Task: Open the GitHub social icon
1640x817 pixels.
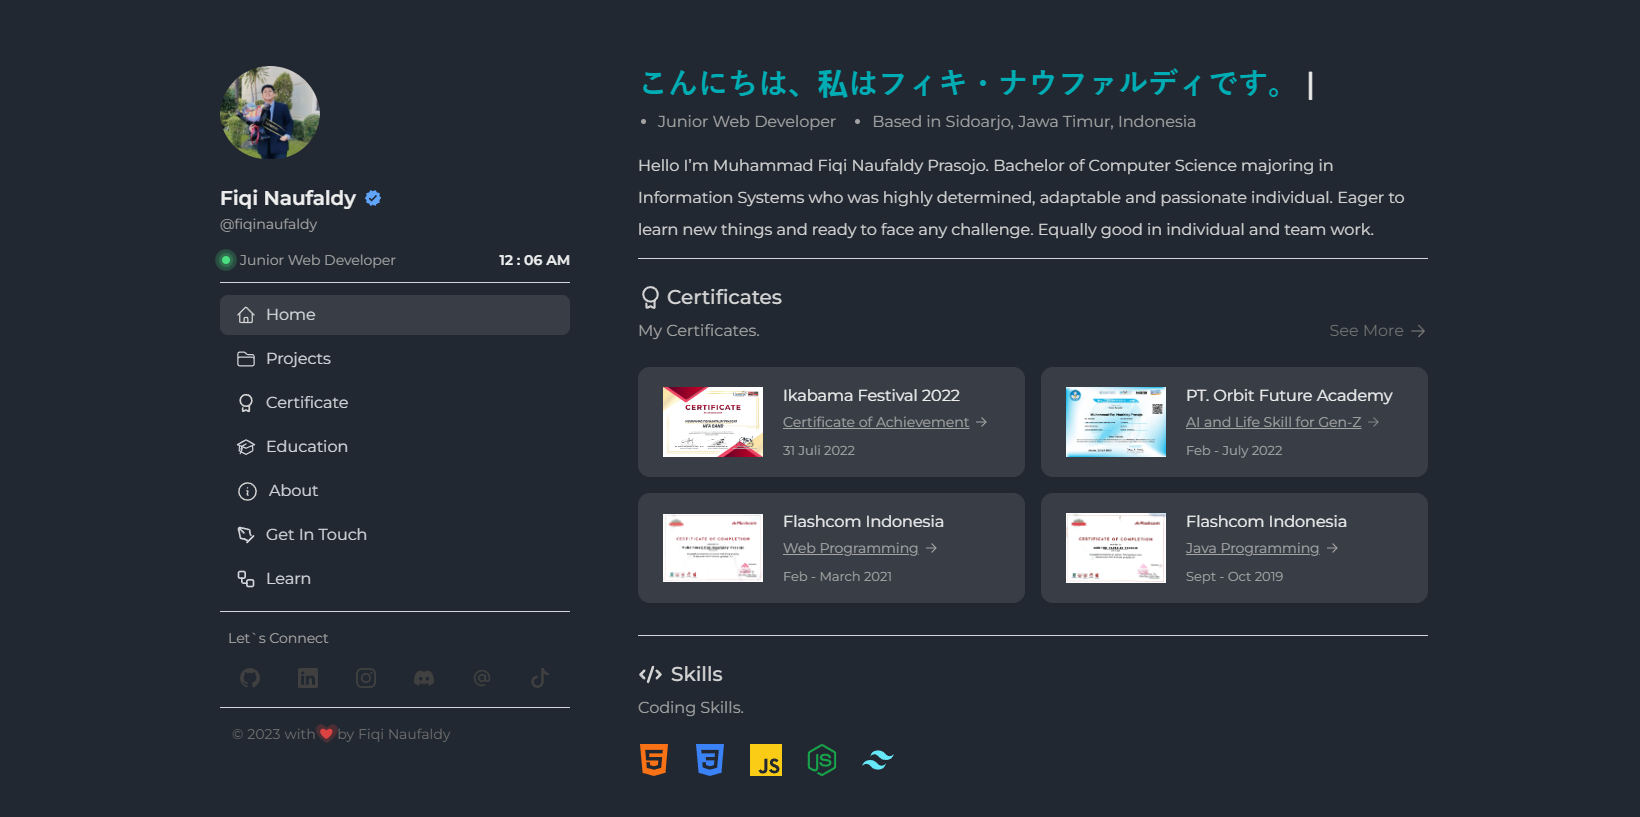Action: pyautogui.click(x=250, y=678)
